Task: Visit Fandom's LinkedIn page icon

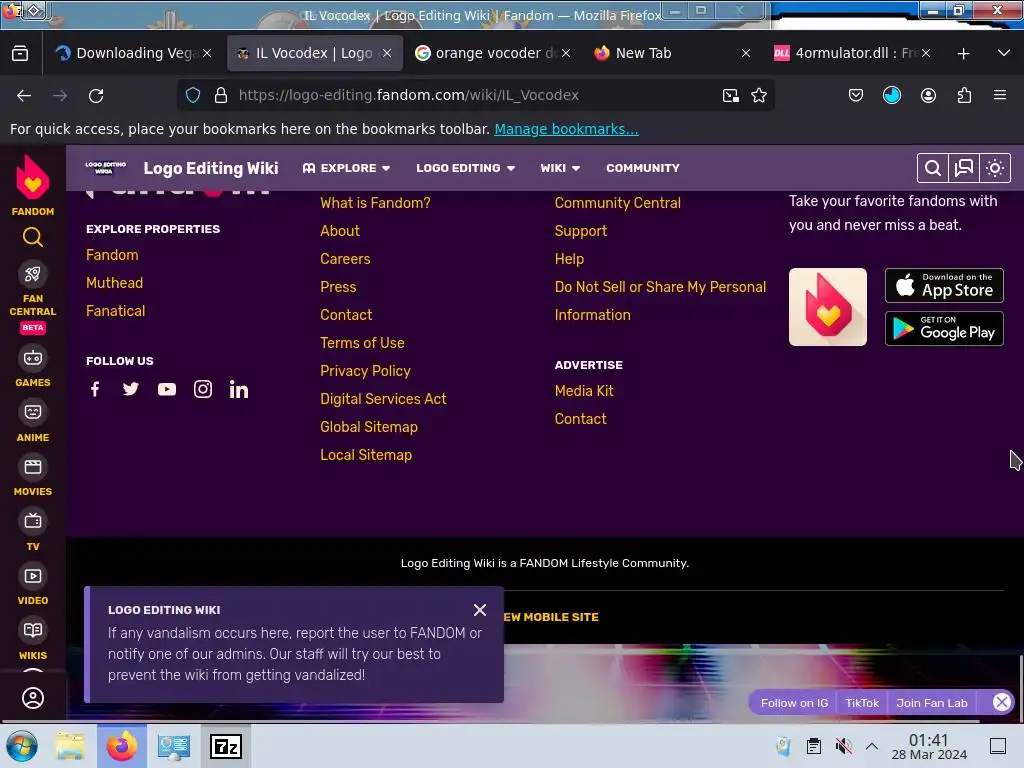Action: tap(238, 389)
